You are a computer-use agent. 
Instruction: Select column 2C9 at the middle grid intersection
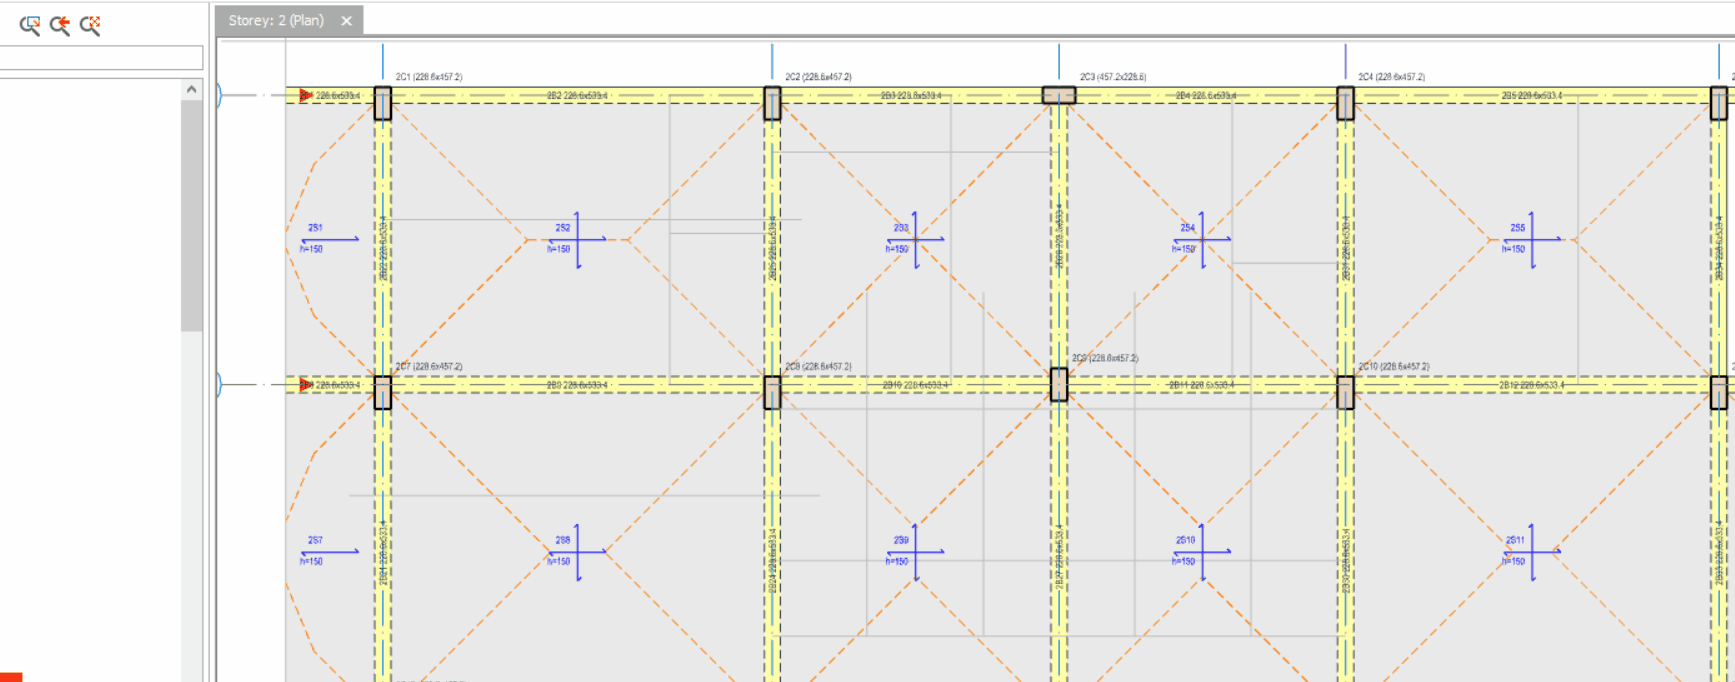tap(1059, 384)
